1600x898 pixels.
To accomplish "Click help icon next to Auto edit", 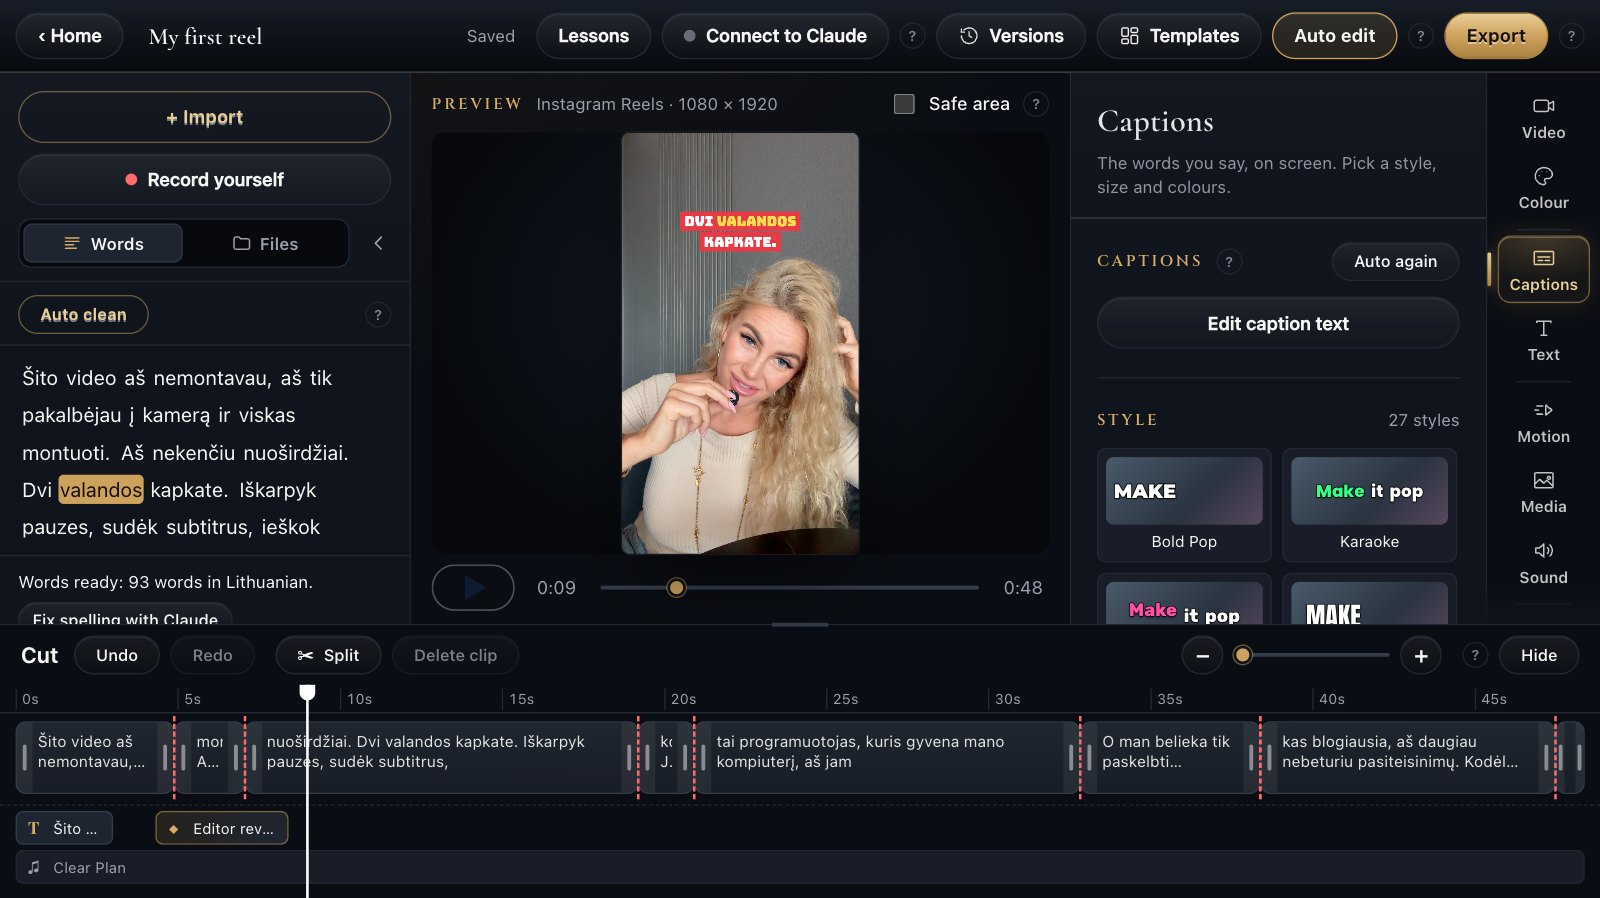I will click(1420, 36).
